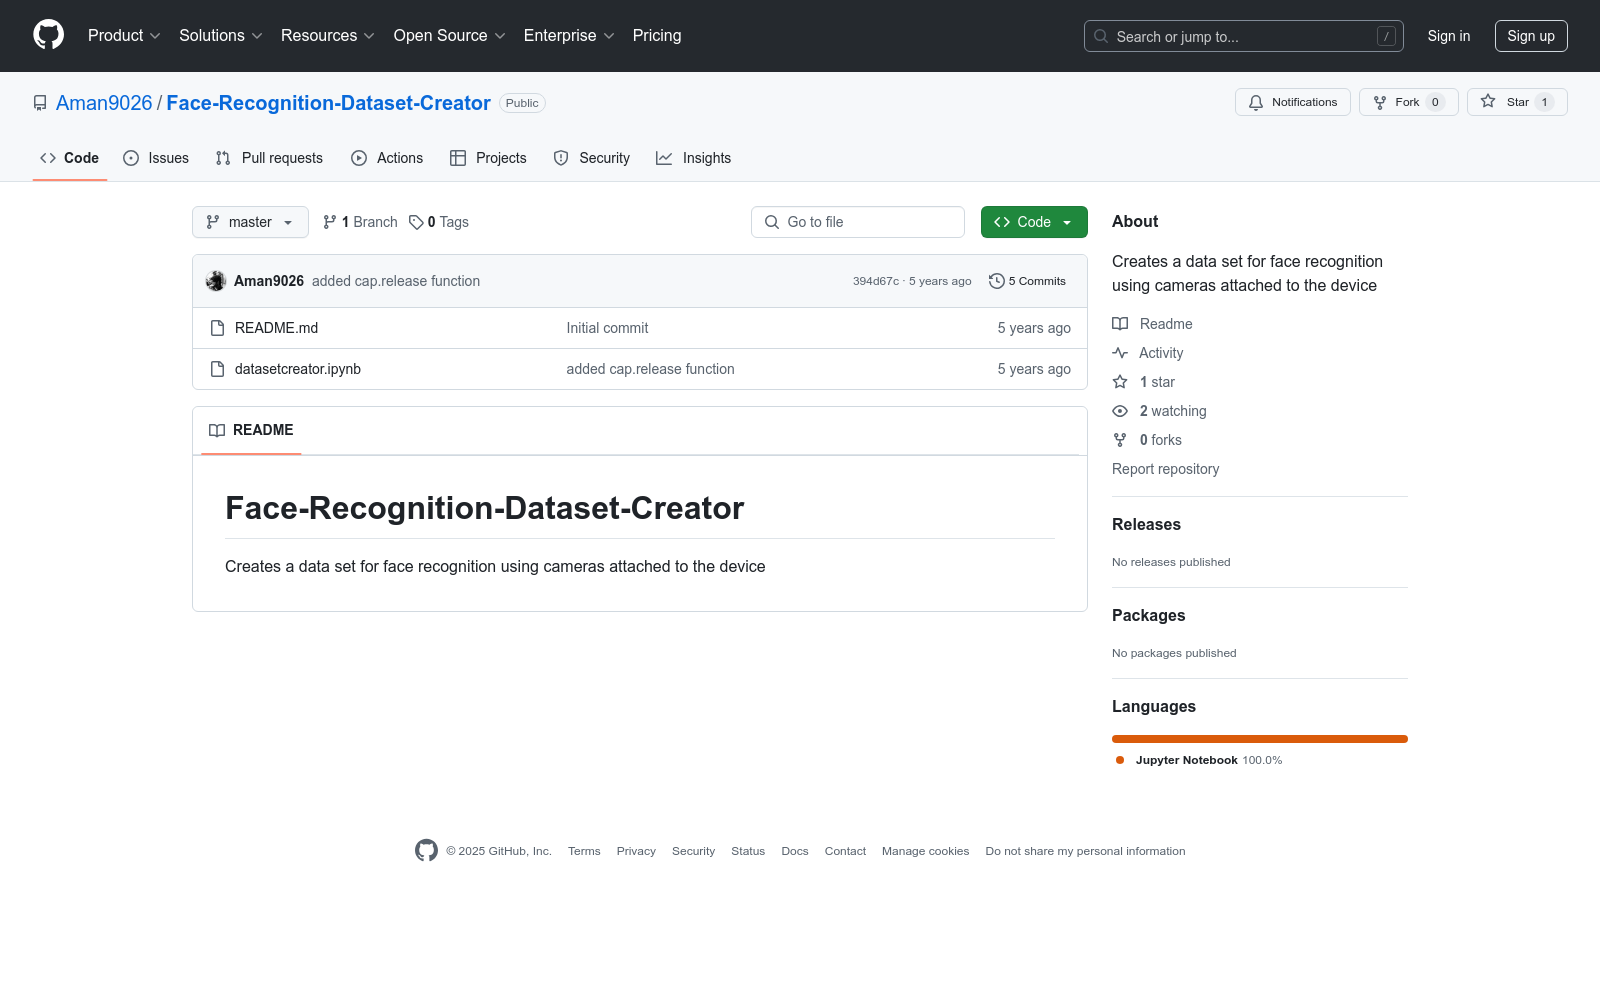The width and height of the screenshot is (1600, 1000).
Task: Click Docs in the footer
Action: point(795,851)
